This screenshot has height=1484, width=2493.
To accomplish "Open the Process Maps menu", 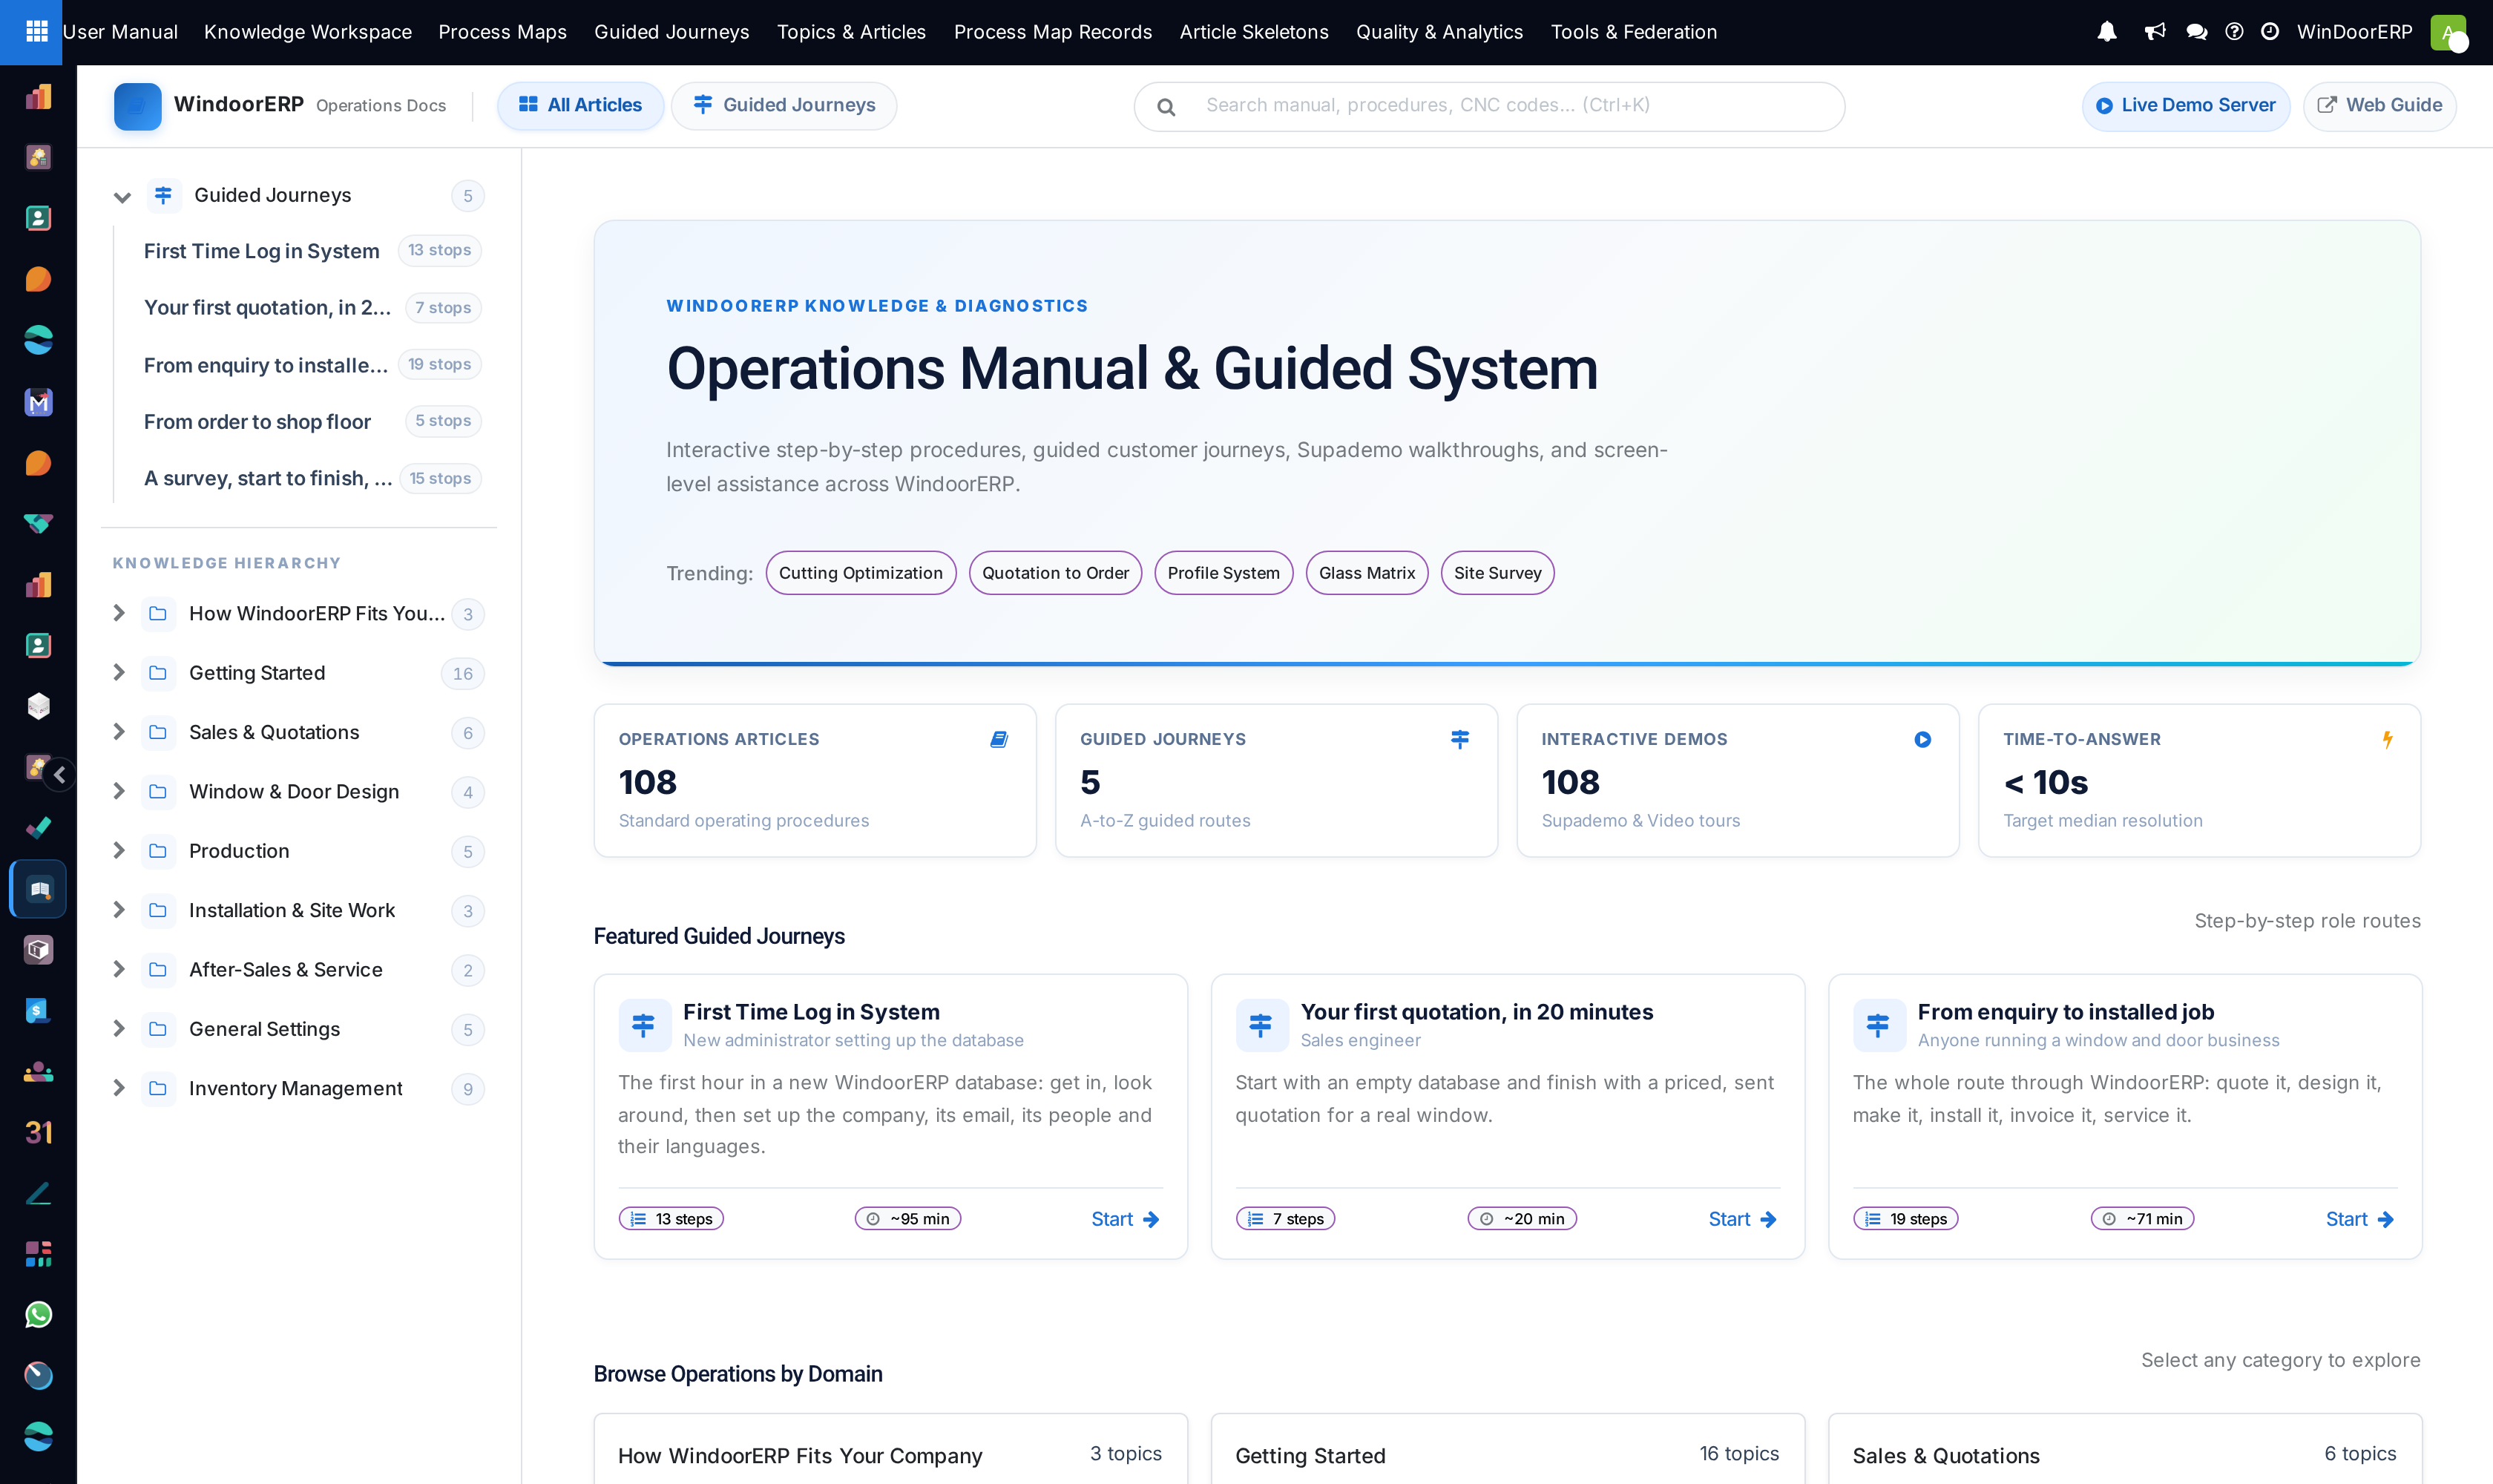I will point(502,32).
